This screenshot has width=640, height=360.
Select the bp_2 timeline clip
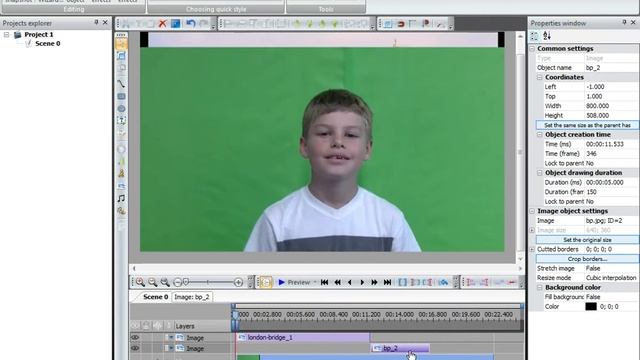pyautogui.click(x=400, y=348)
